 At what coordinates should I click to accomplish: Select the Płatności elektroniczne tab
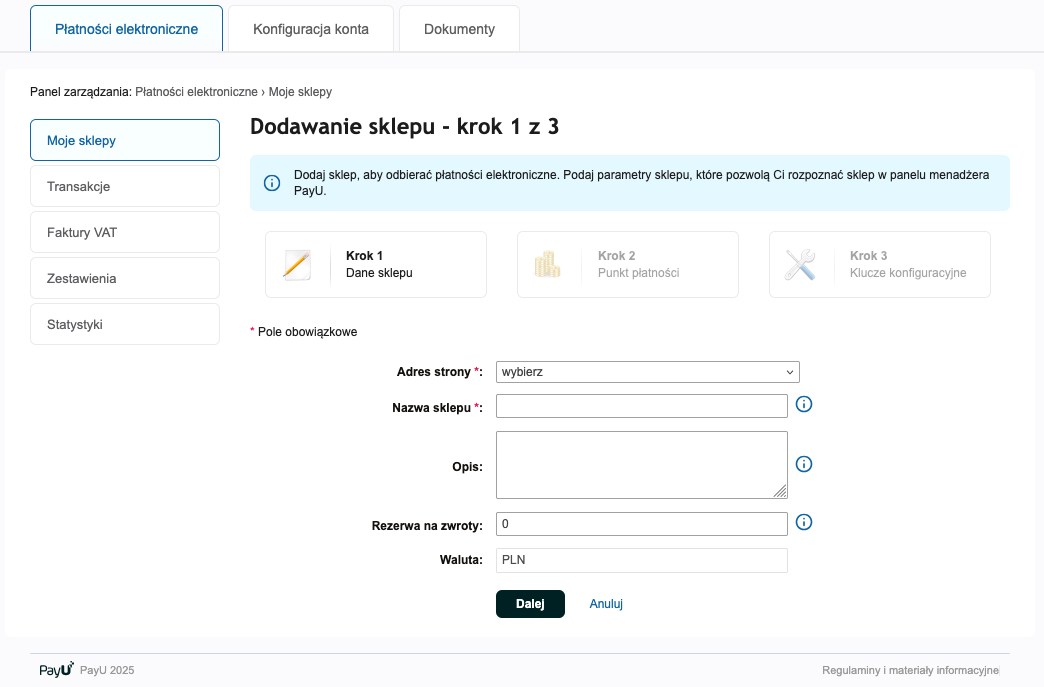pos(126,29)
